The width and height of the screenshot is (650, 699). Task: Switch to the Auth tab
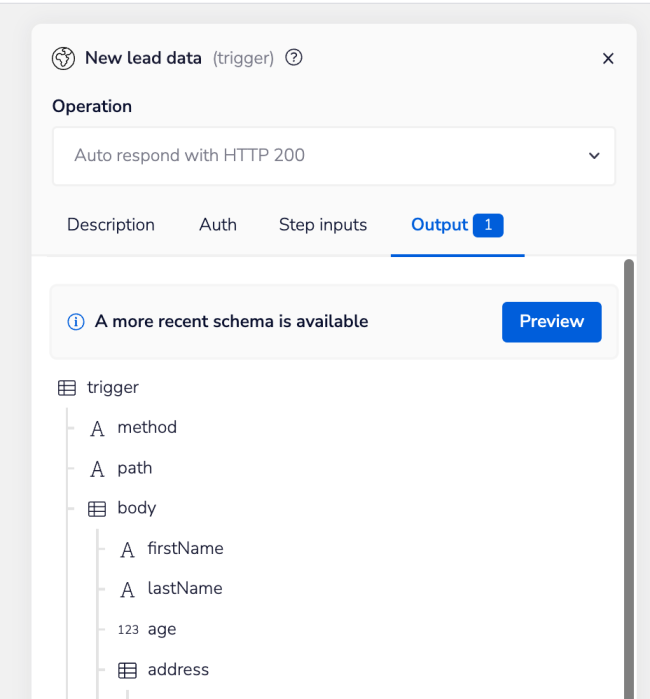tap(218, 225)
